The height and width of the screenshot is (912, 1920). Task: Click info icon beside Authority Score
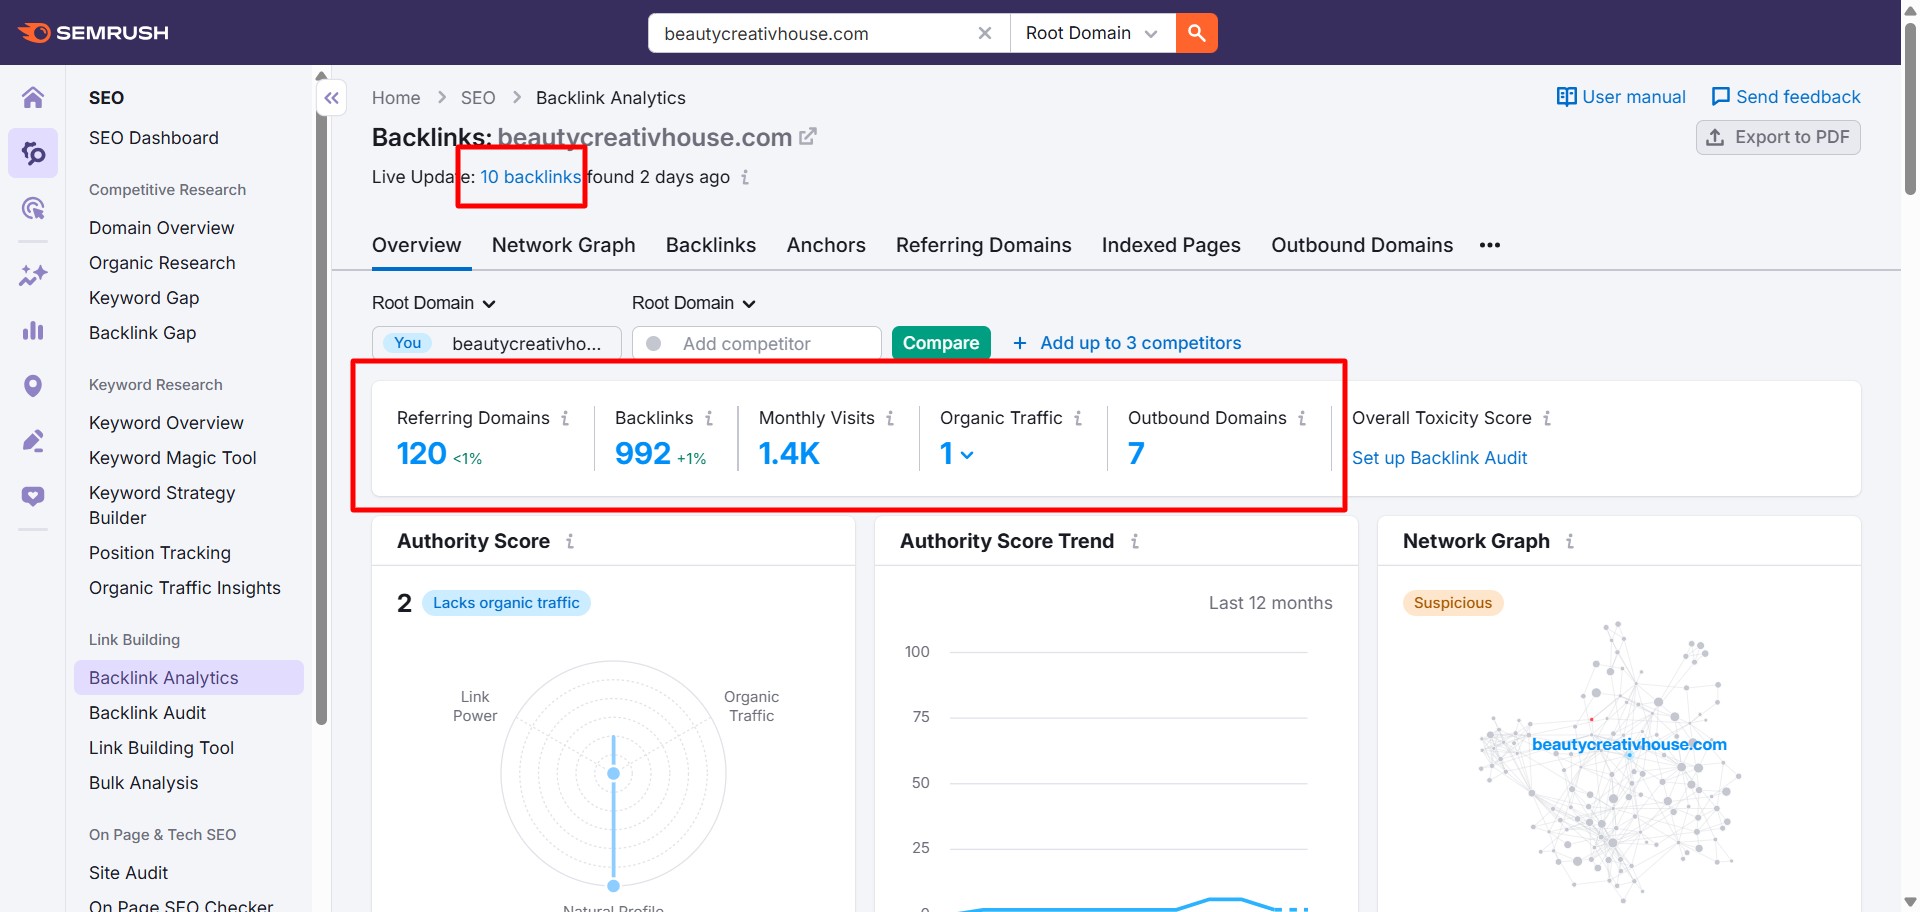pyautogui.click(x=570, y=541)
